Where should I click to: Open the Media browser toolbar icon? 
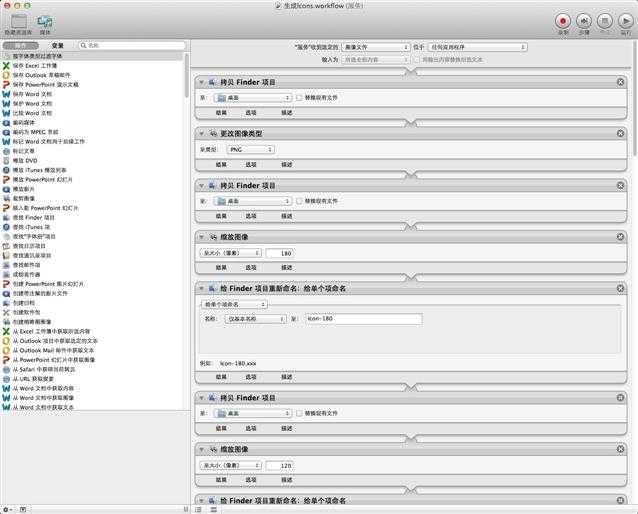coord(45,22)
